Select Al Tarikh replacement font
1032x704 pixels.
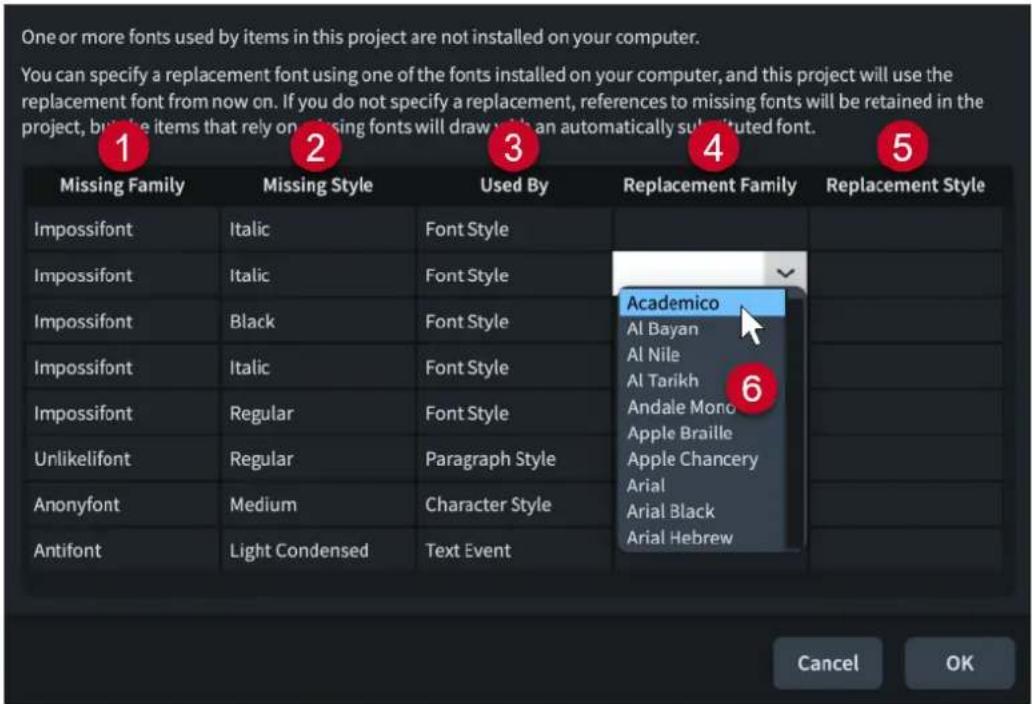[x=702, y=381]
